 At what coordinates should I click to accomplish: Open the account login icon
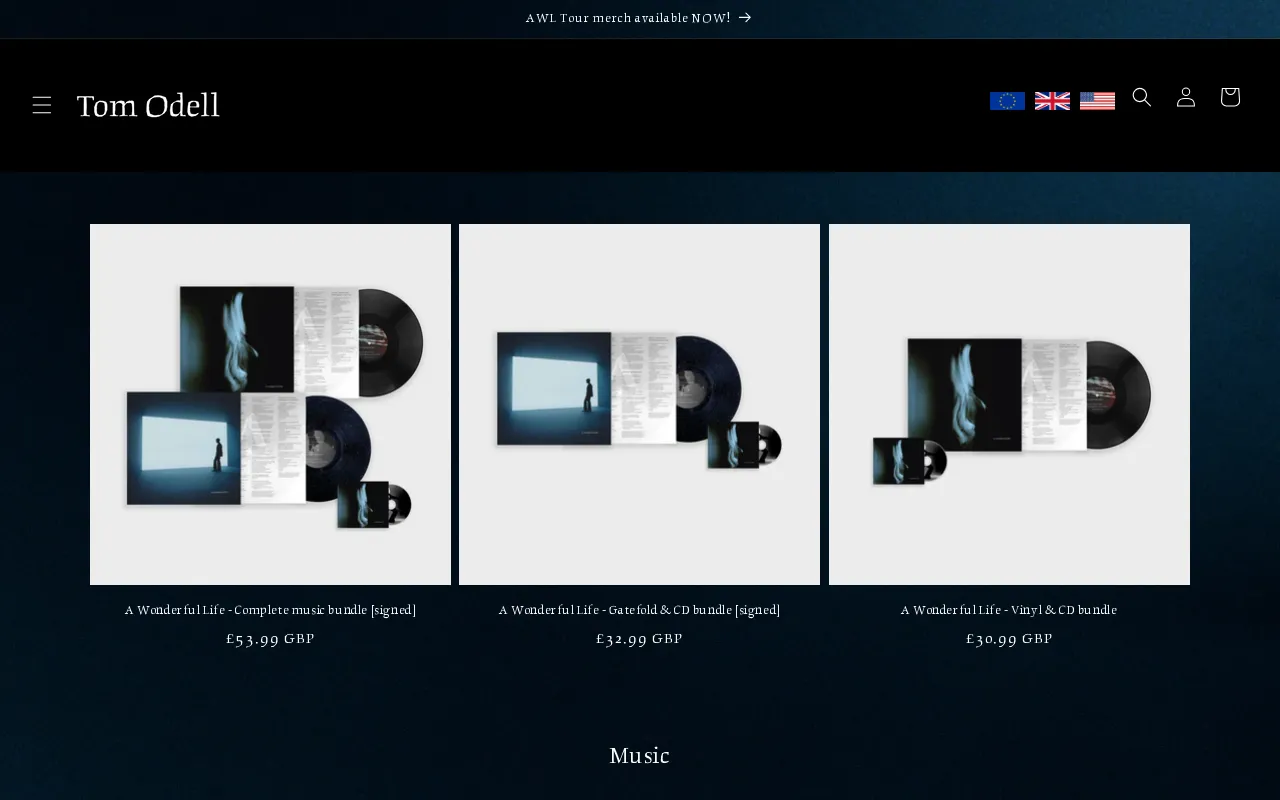coord(1185,97)
